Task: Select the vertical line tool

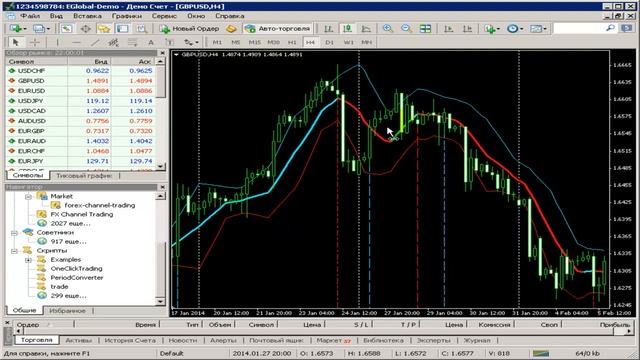Action: pyautogui.click(x=57, y=42)
